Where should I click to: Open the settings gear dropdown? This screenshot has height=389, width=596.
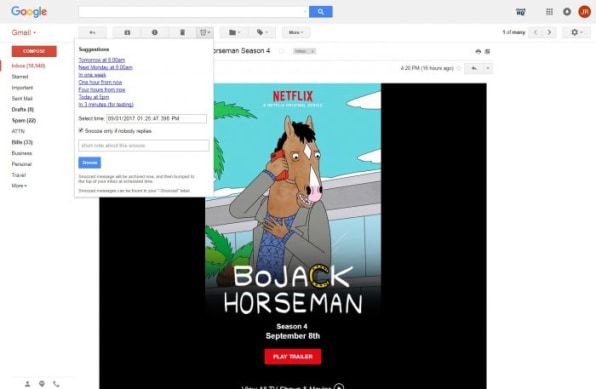click(x=576, y=32)
